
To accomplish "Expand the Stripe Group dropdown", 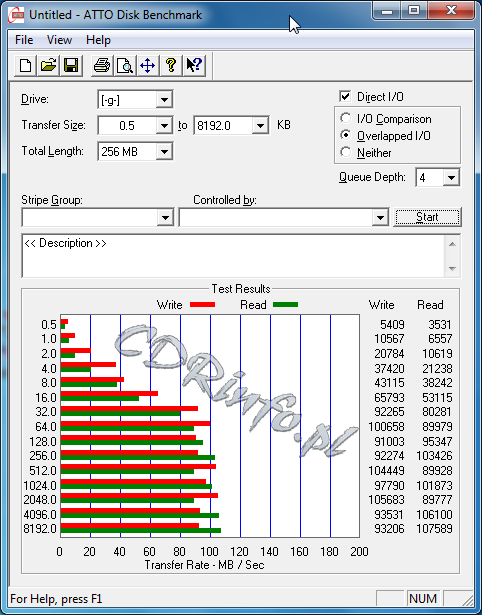I will point(165,217).
